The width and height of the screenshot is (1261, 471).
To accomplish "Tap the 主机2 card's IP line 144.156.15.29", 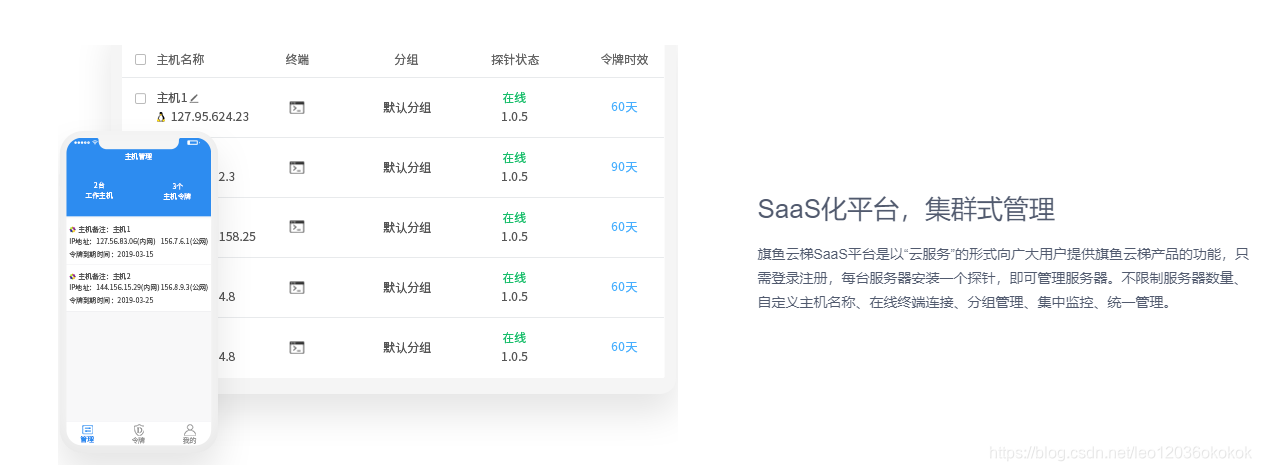I will pyautogui.click(x=139, y=288).
